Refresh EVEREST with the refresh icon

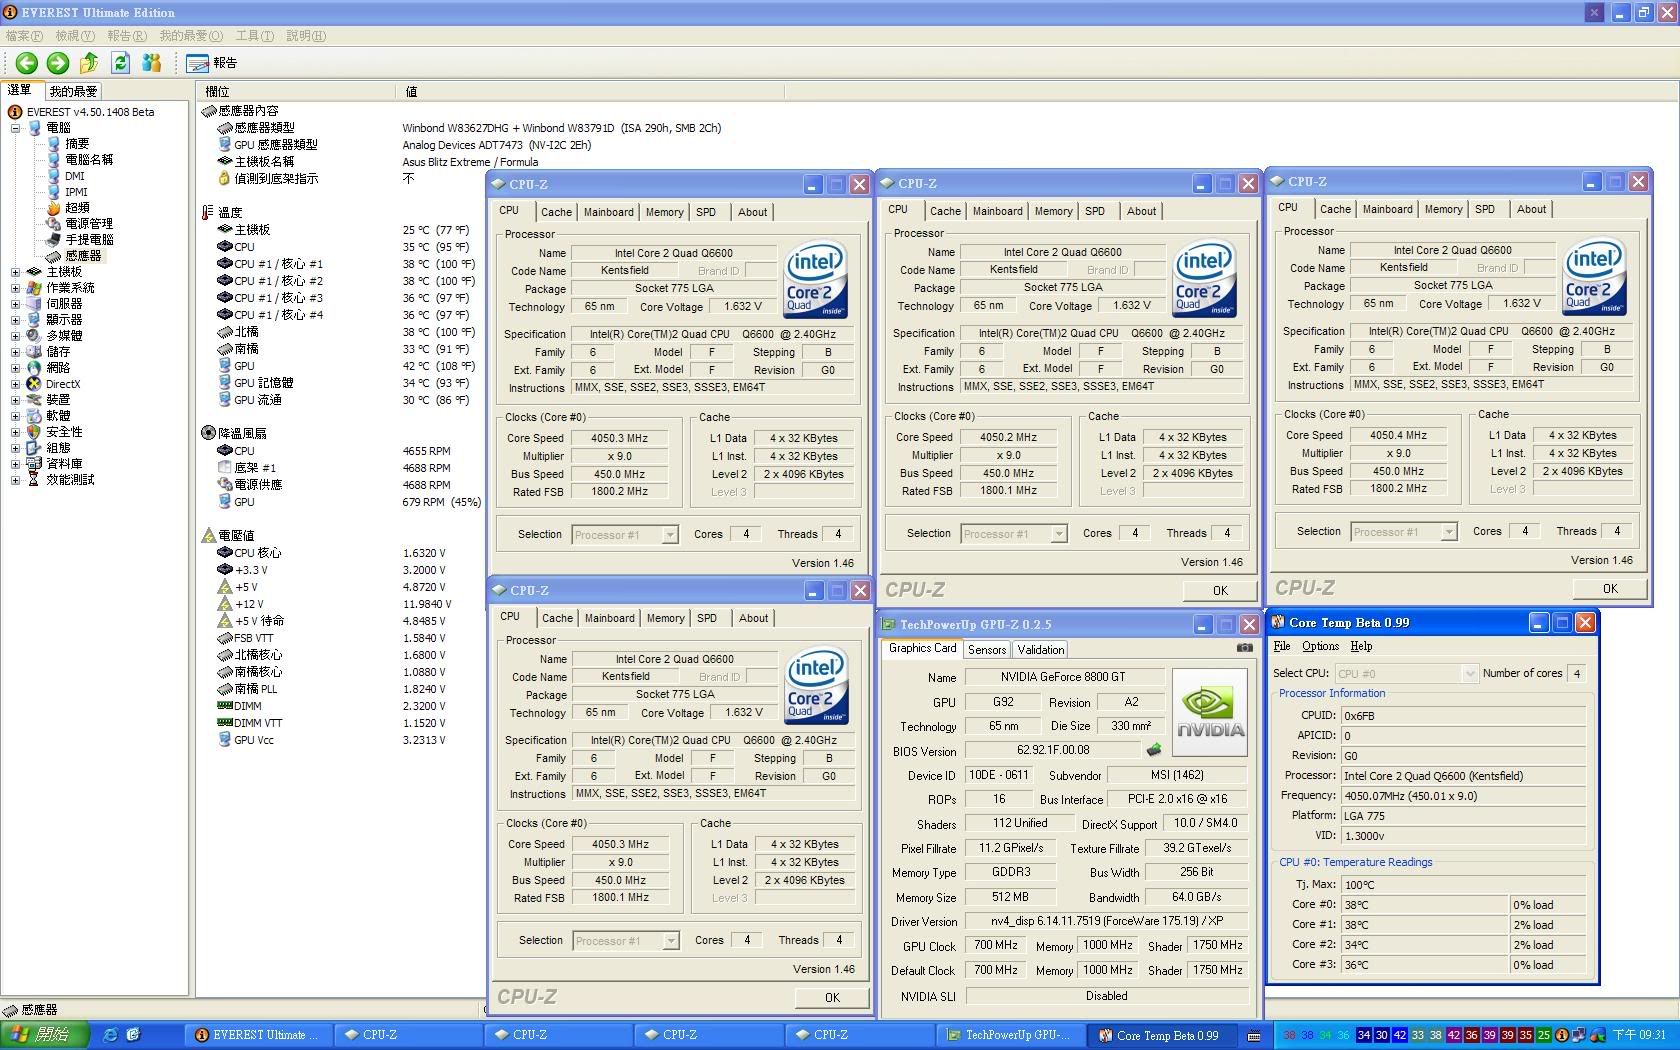click(120, 63)
